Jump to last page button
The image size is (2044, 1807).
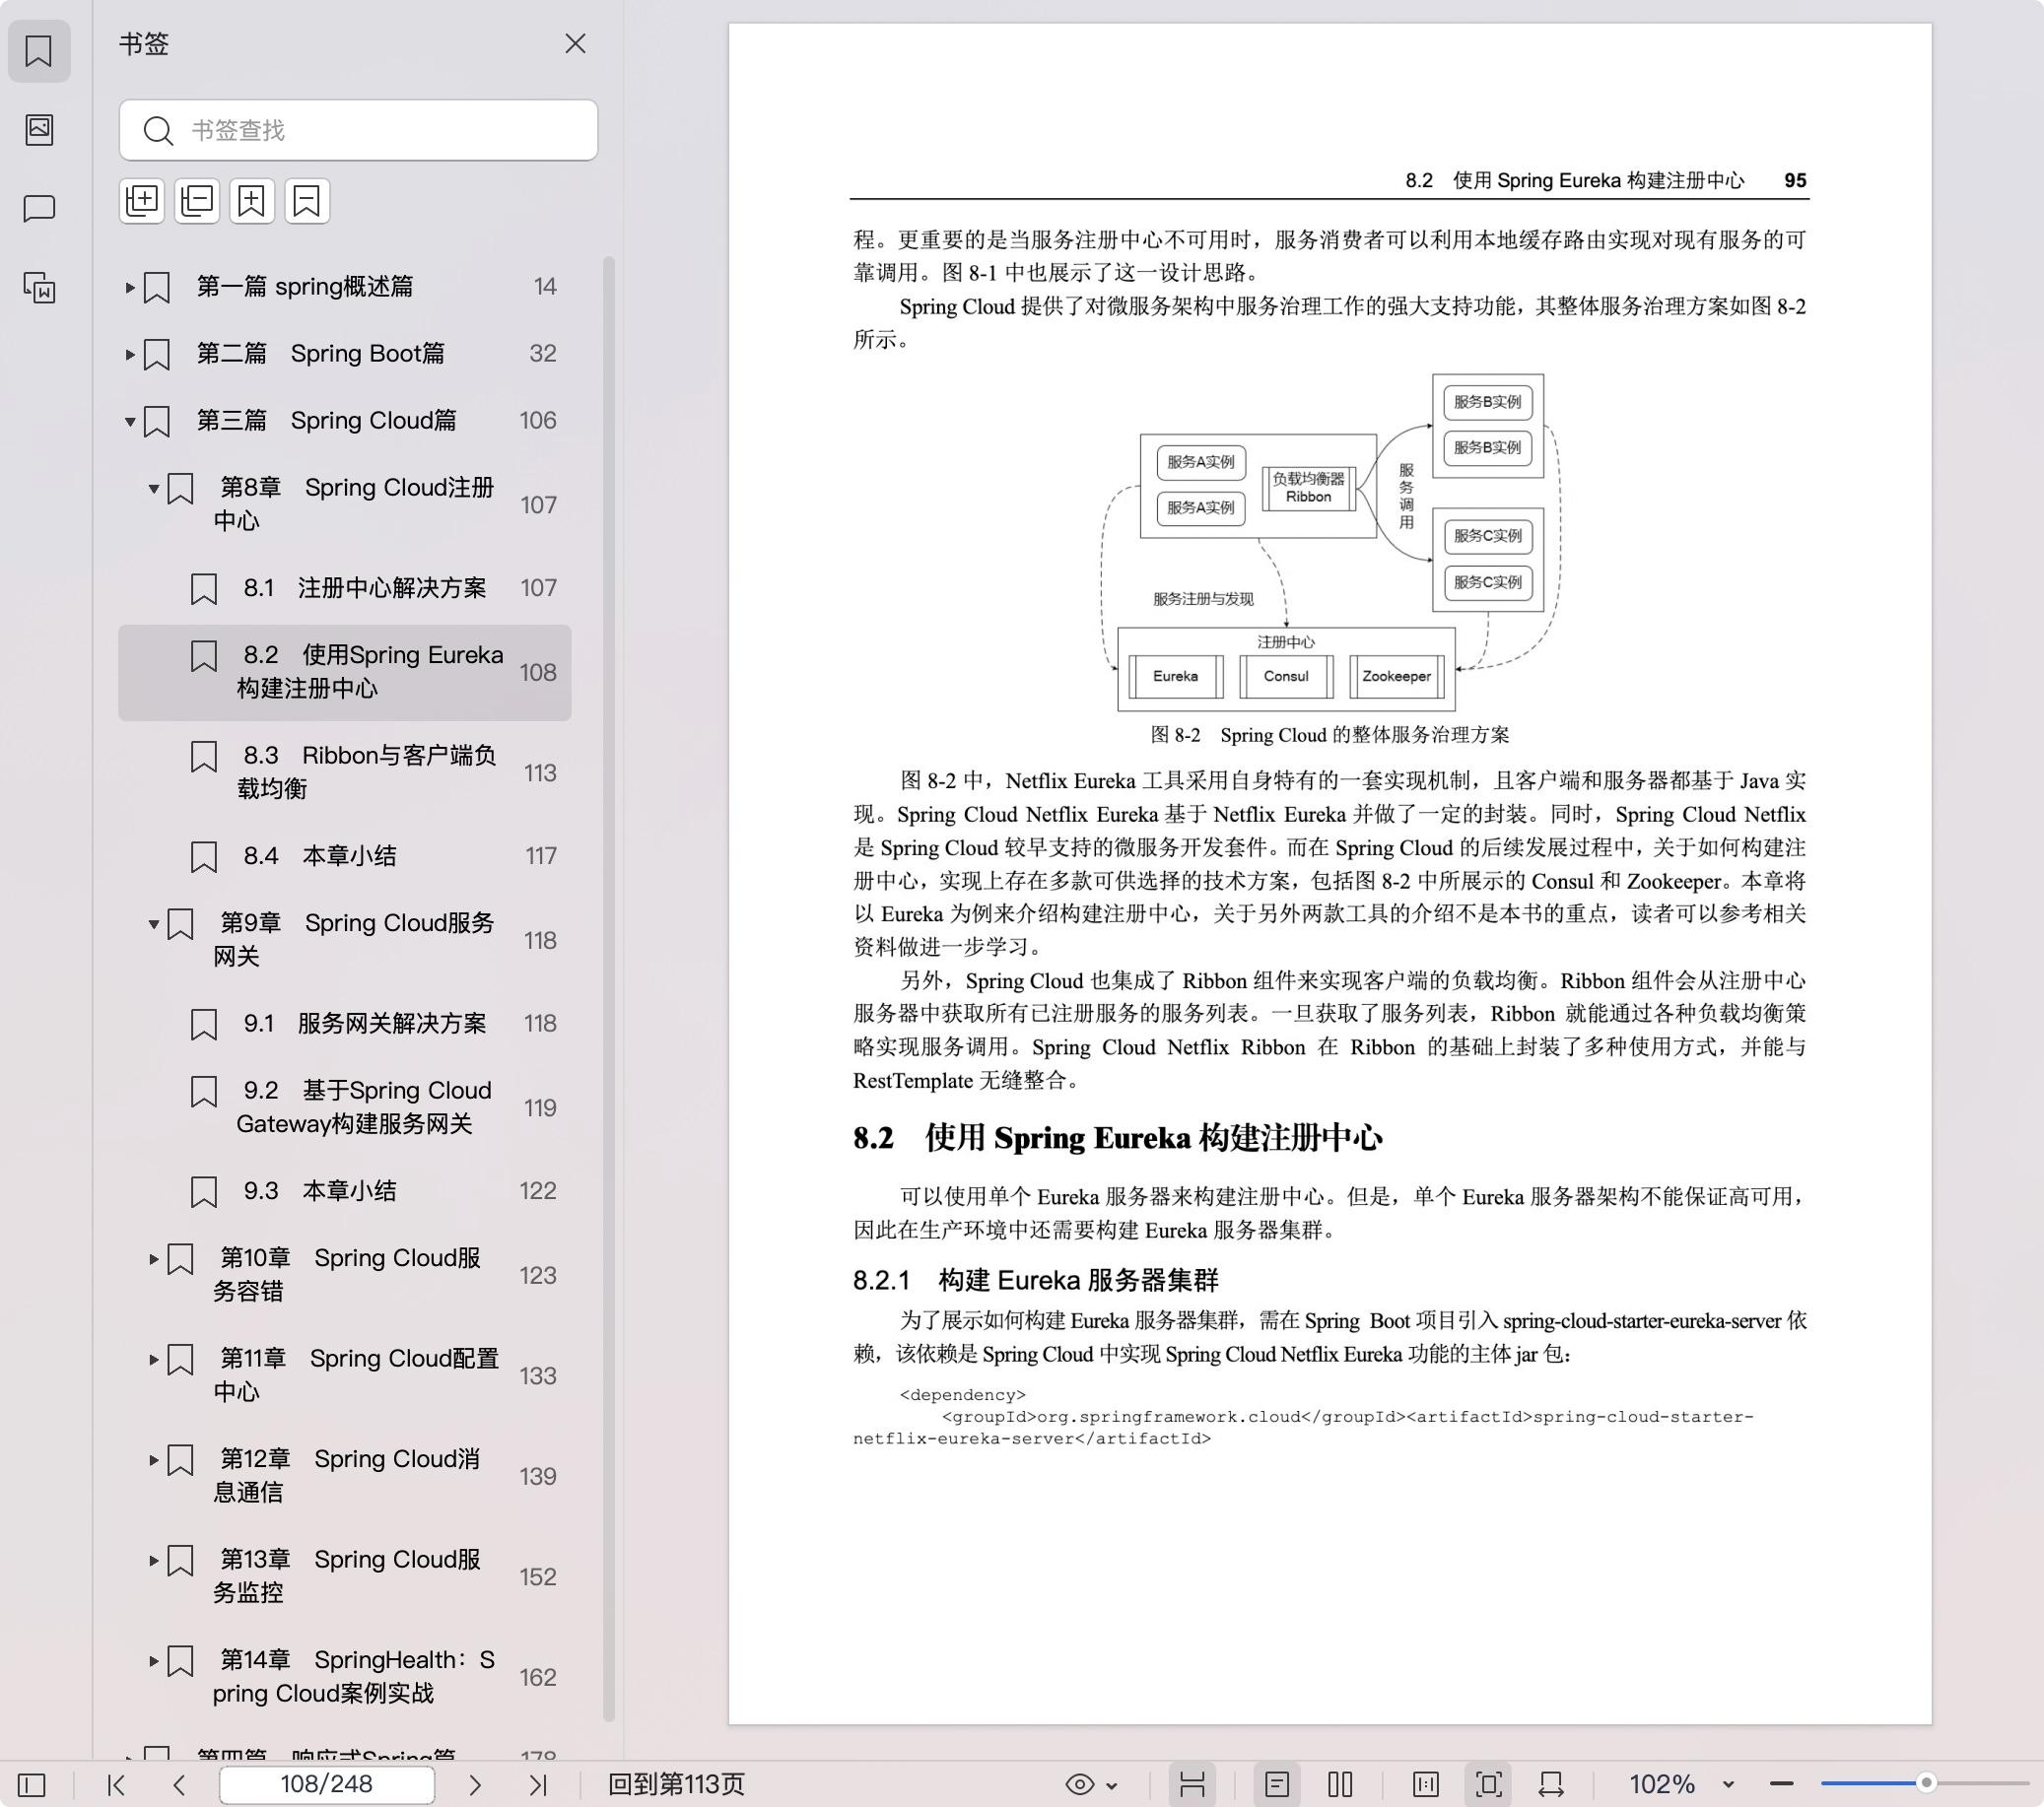pos(538,1785)
